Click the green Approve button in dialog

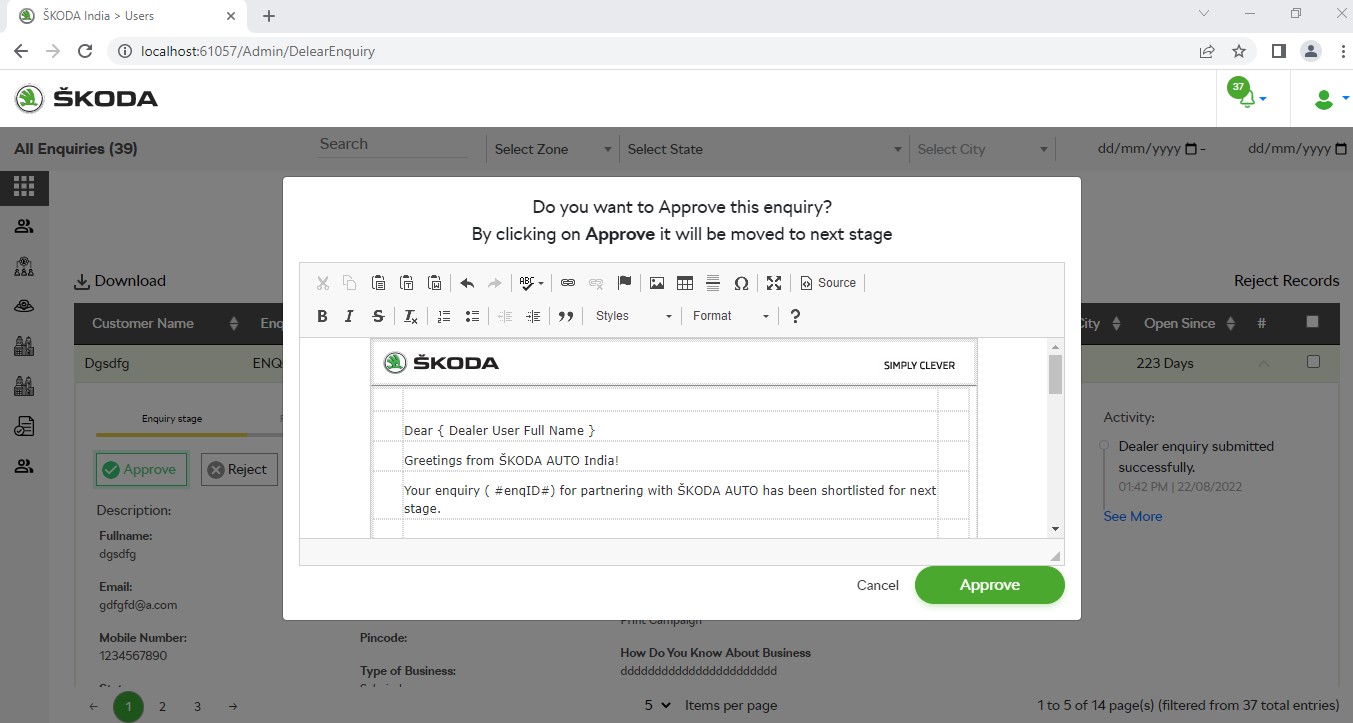pyautogui.click(x=990, y=585)
